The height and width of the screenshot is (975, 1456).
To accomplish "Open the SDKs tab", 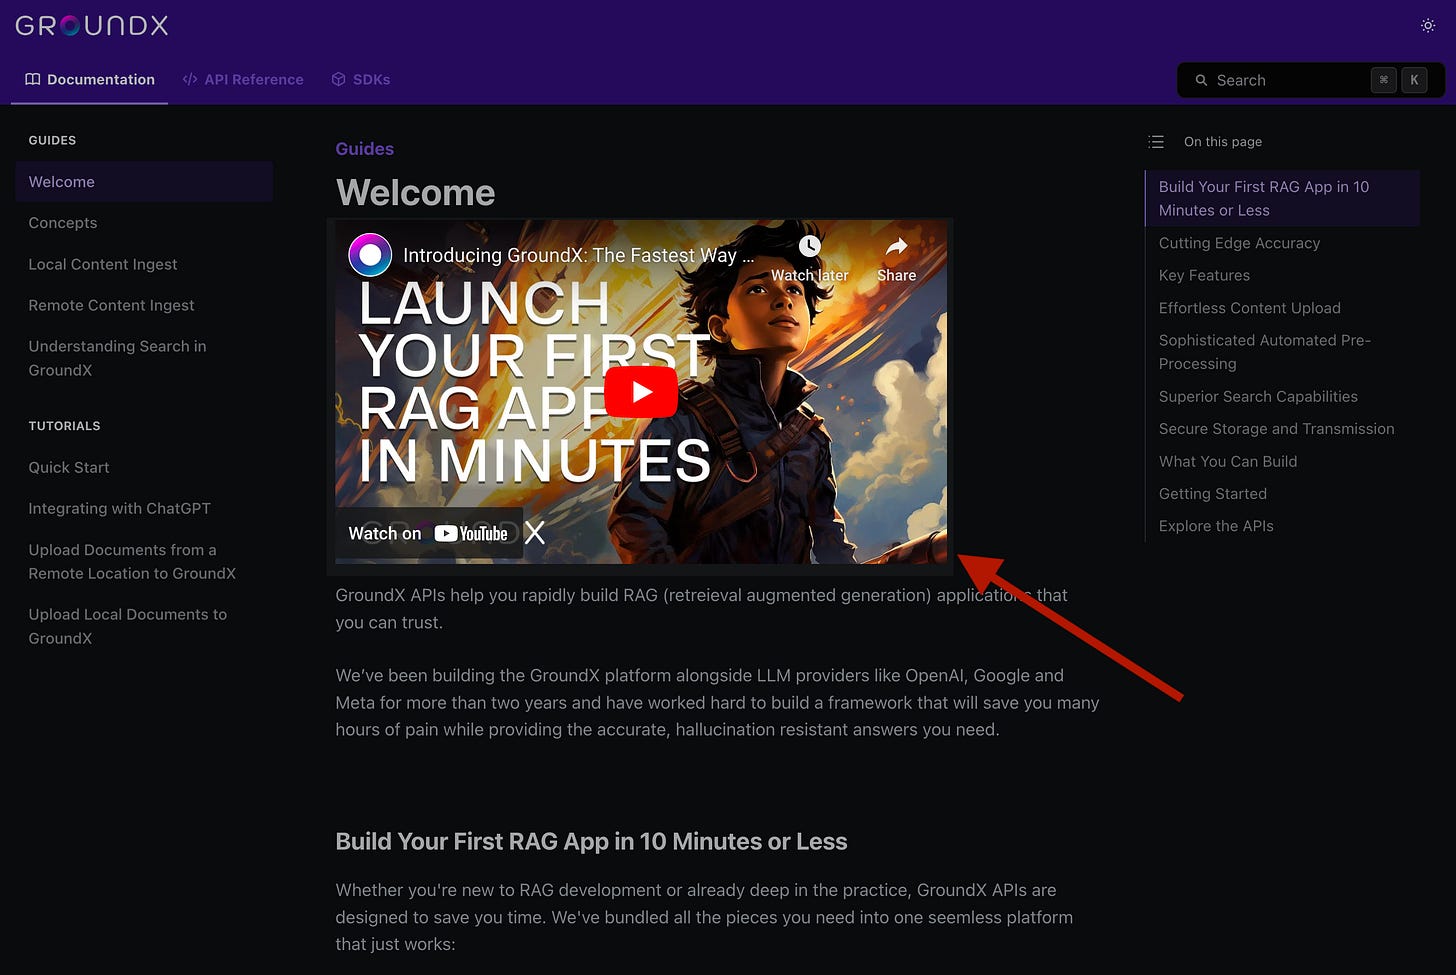I will click(361, 79).
